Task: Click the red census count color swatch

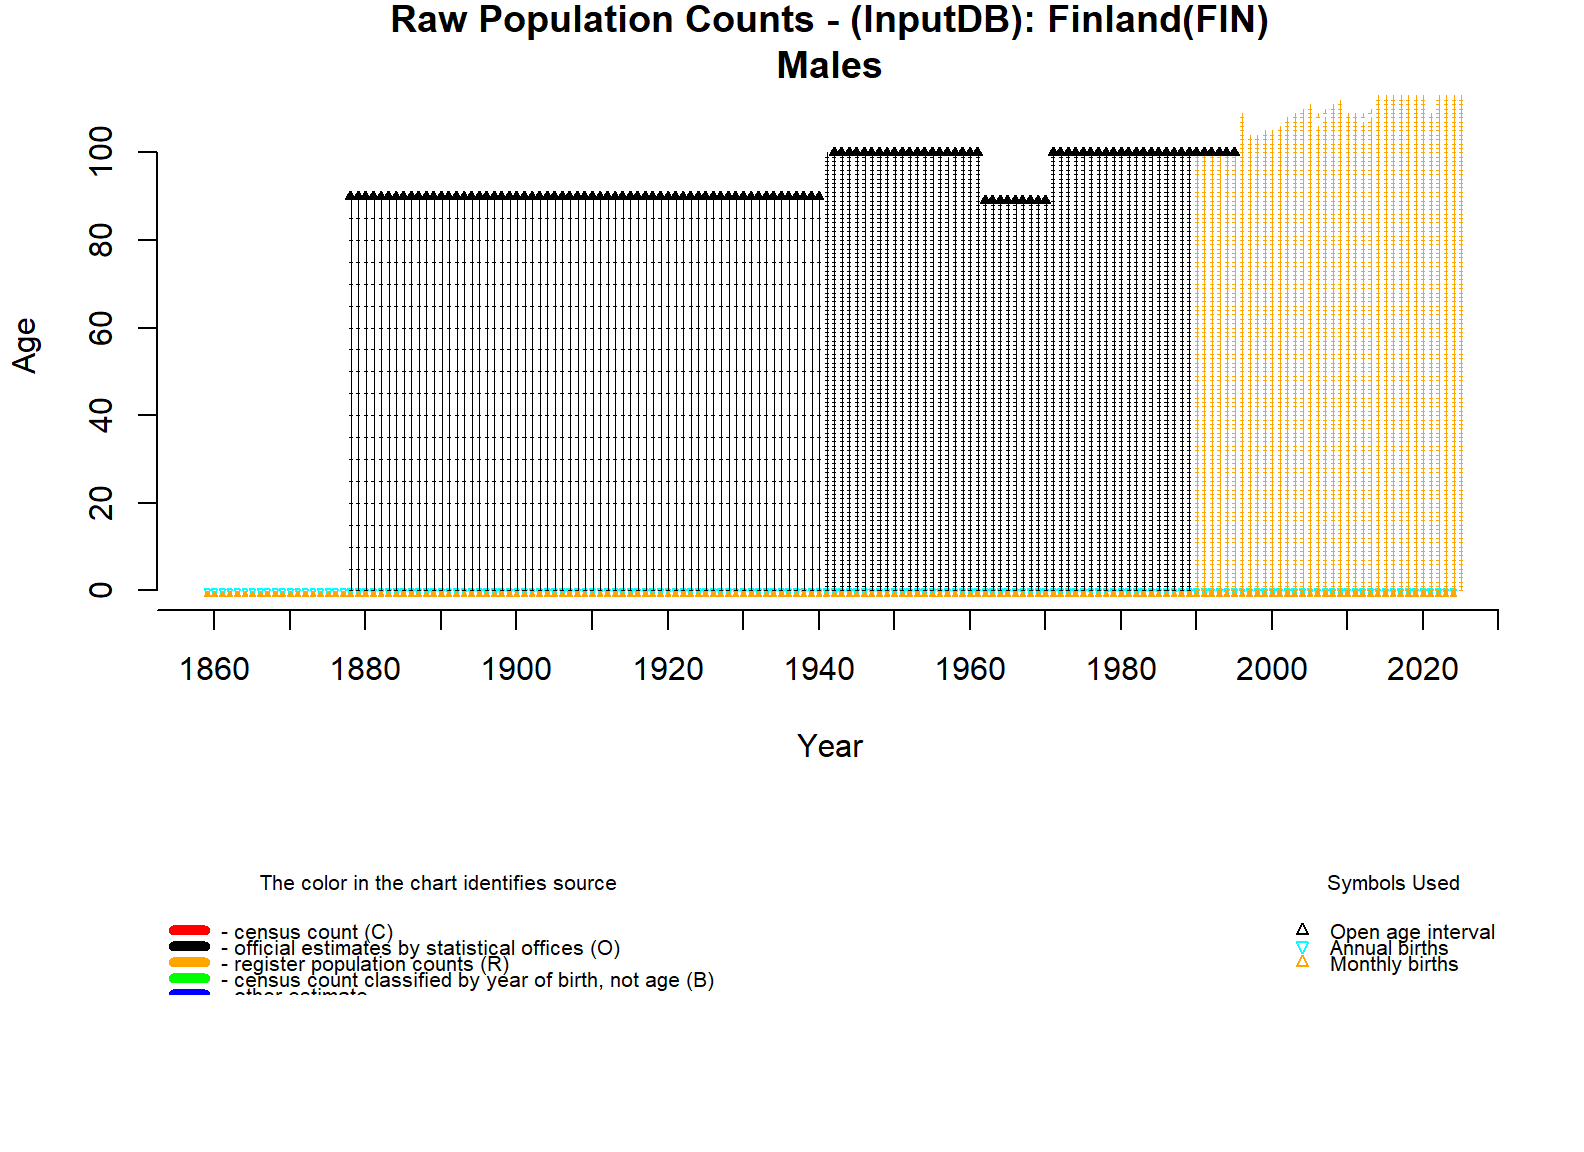Action: pyautogui.click(x=190, y=930)
